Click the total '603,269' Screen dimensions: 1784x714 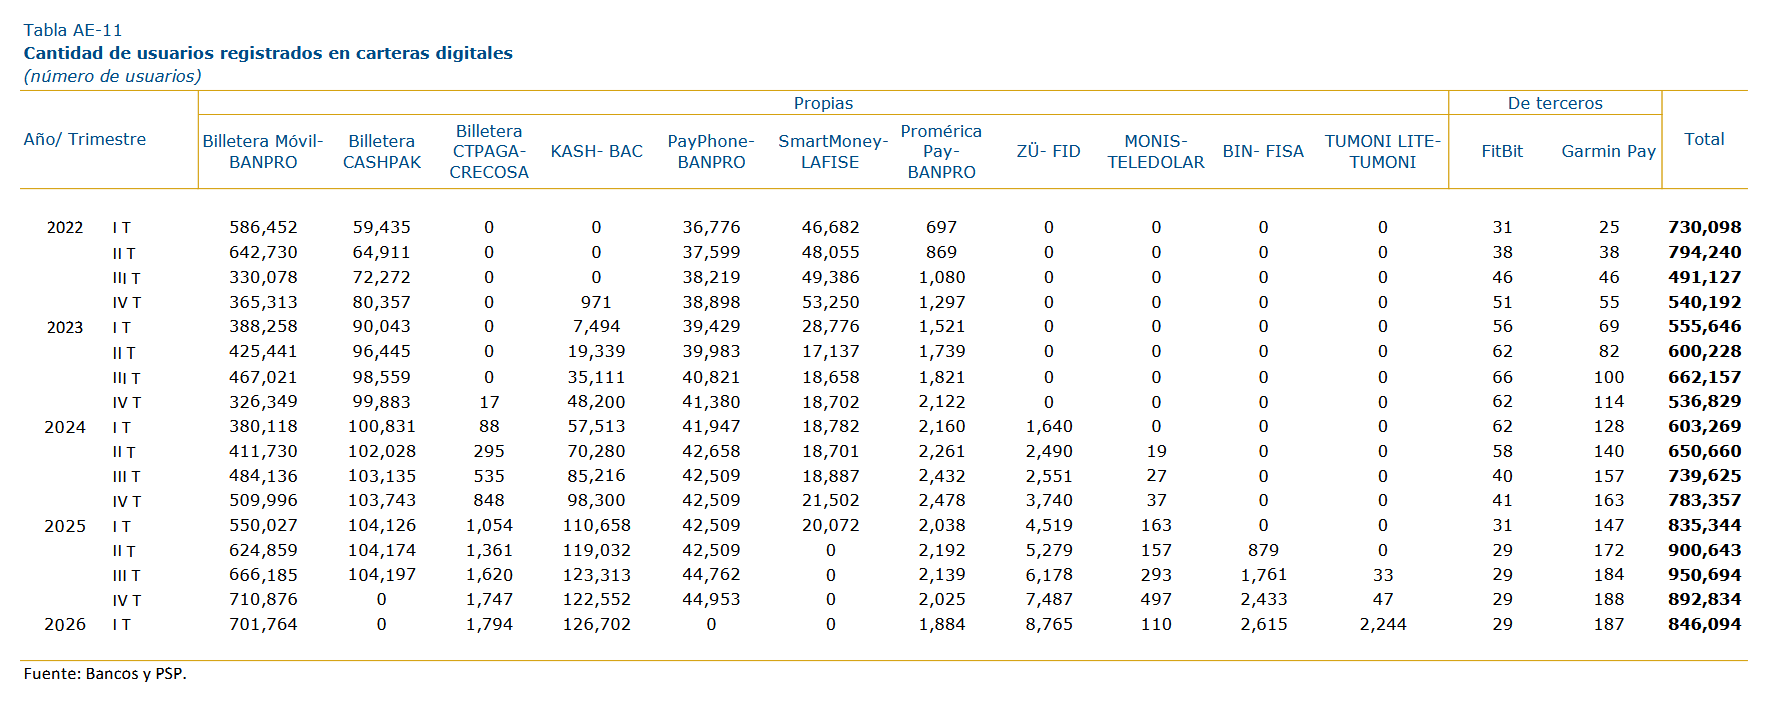[1704, 427]
